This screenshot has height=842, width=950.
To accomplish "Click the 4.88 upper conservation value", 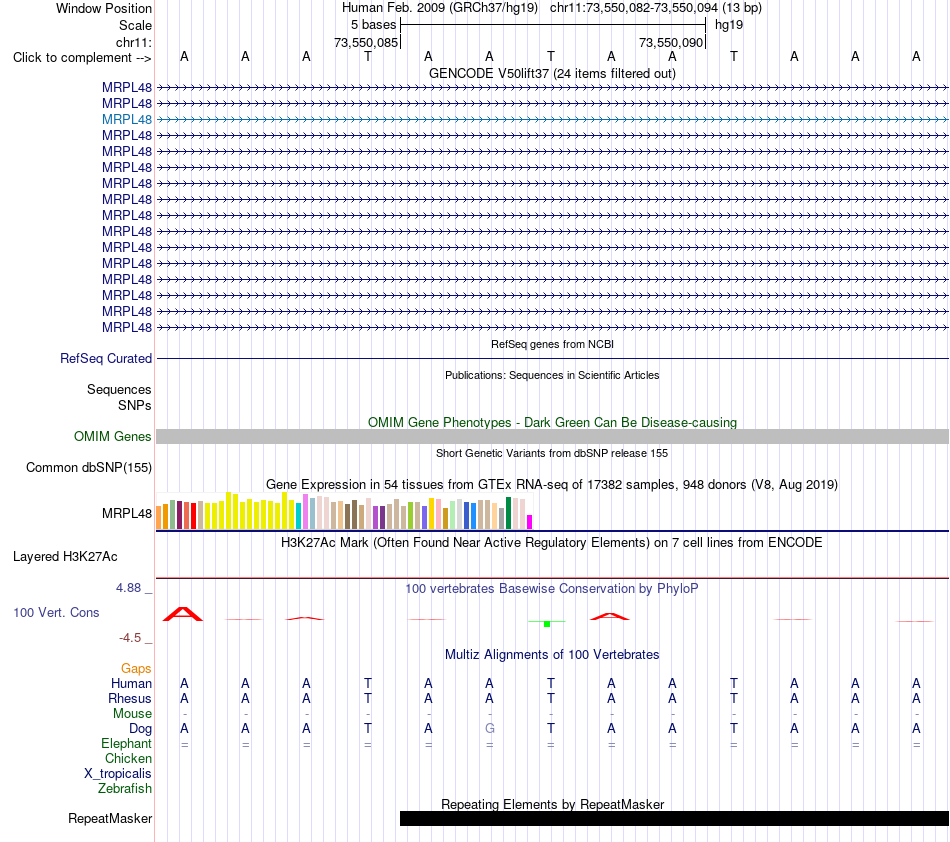I will click(128, 588).
